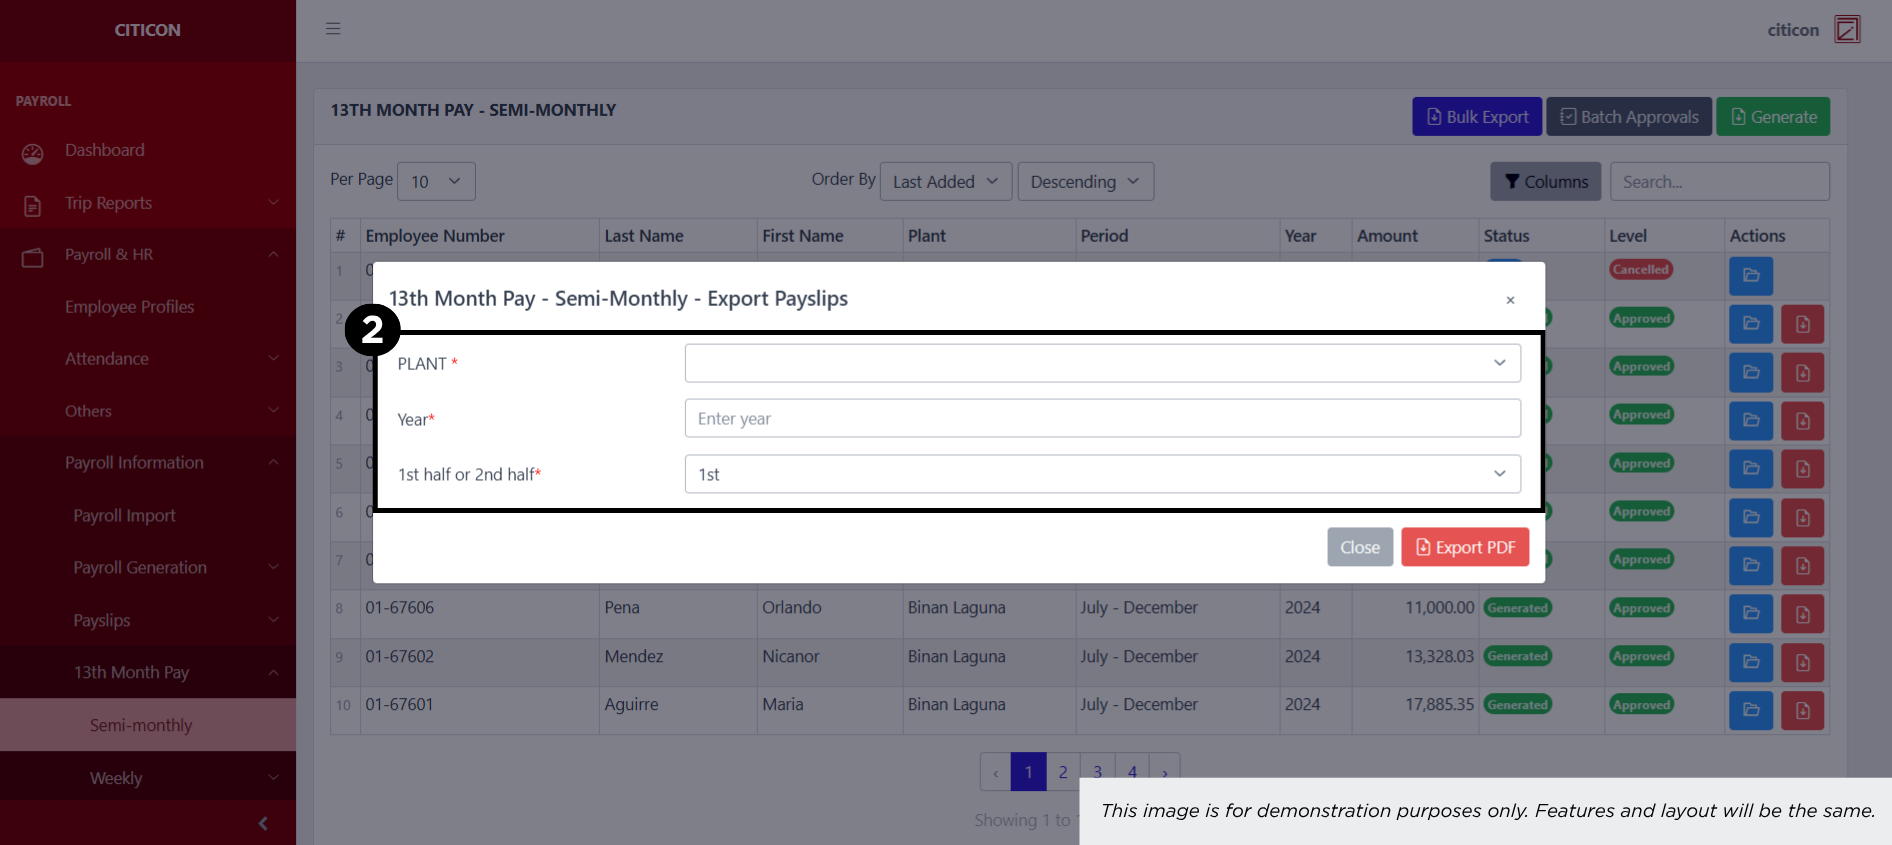This screenshot has width=1892, height=845.
Task: Click the citicon user profile icon
Action: pos(1846,30)
